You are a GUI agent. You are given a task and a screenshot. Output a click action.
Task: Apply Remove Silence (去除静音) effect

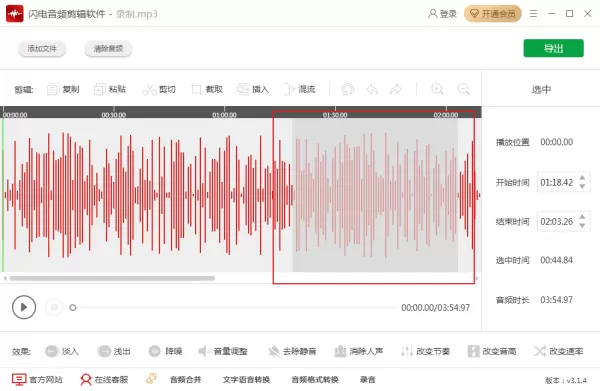[292, 351]
